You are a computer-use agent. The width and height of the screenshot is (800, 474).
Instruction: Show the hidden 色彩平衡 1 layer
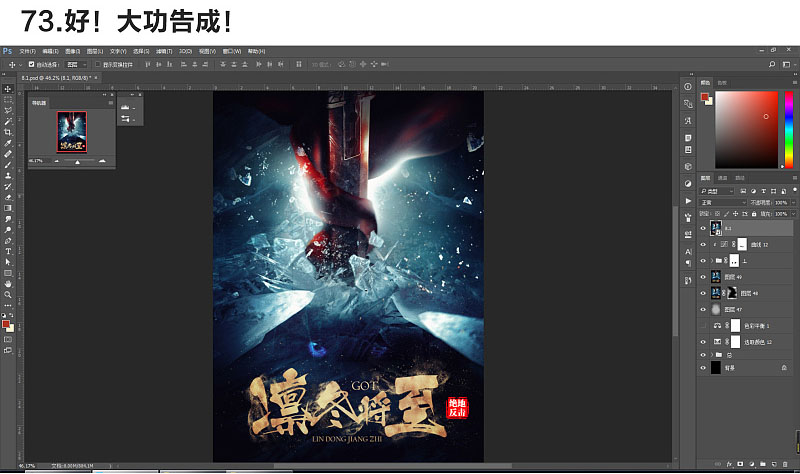[x=703, y=326]
